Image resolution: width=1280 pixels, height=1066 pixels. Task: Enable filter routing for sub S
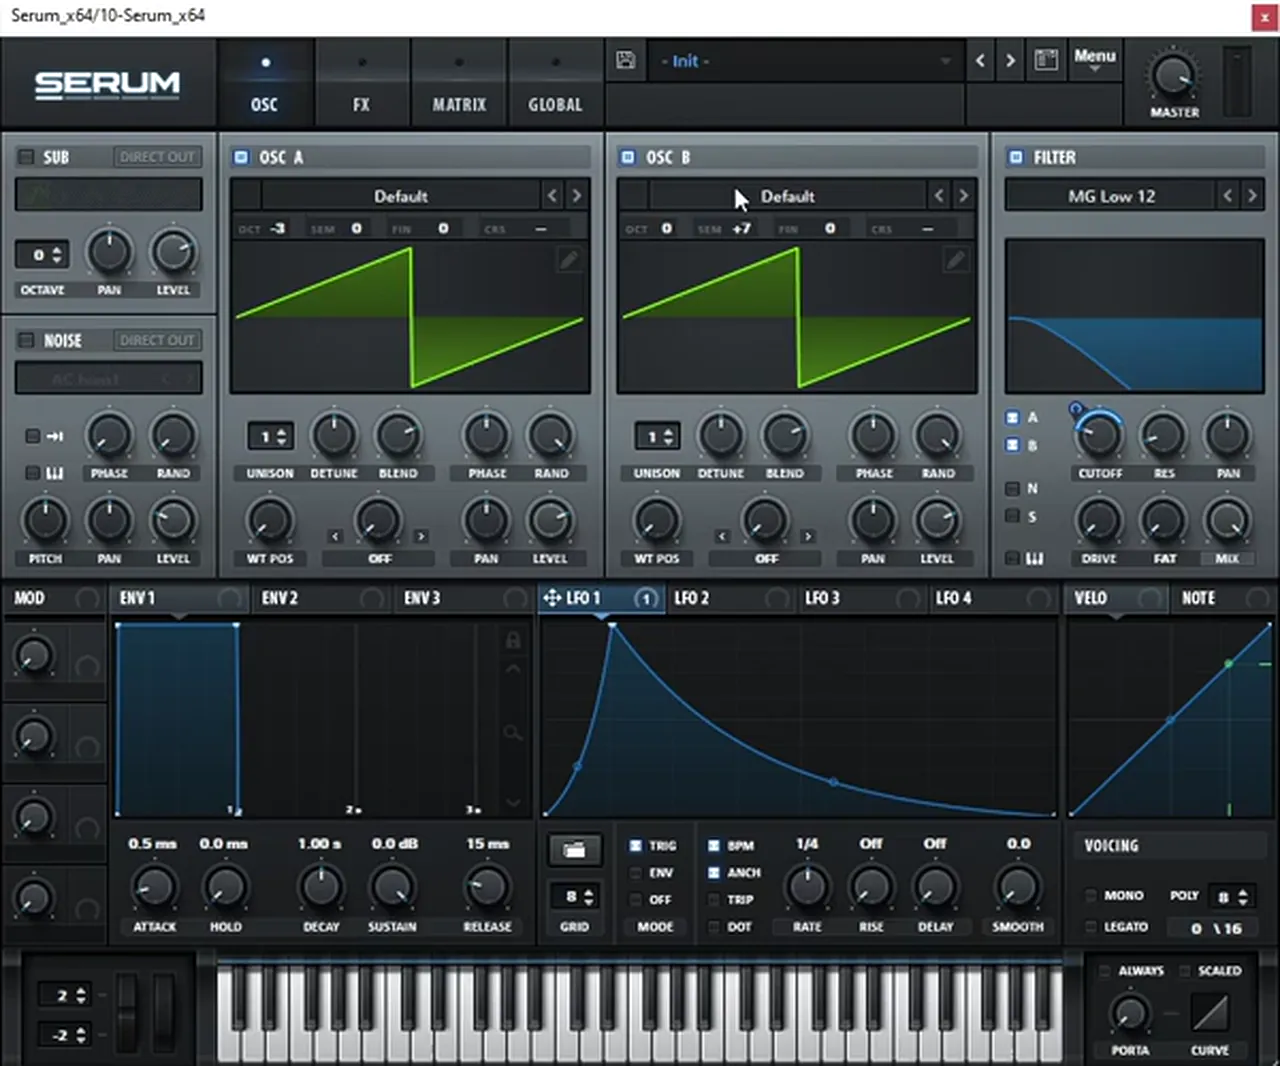click(x=1013, y=516)
